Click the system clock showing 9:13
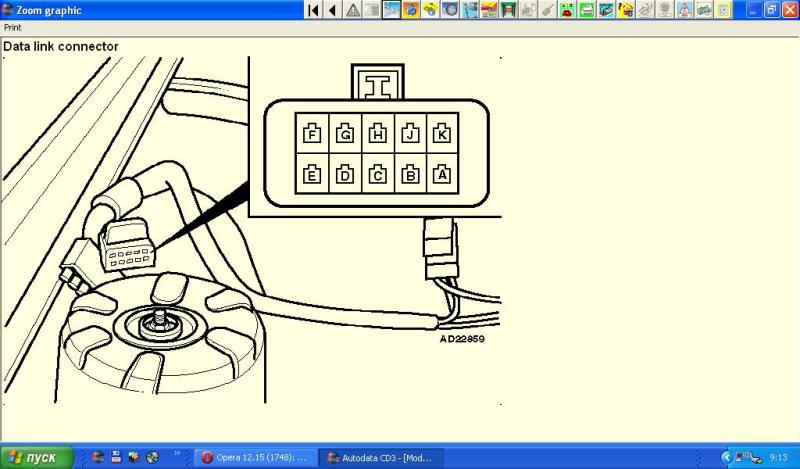The image size is (800, 469). [778, 457]
